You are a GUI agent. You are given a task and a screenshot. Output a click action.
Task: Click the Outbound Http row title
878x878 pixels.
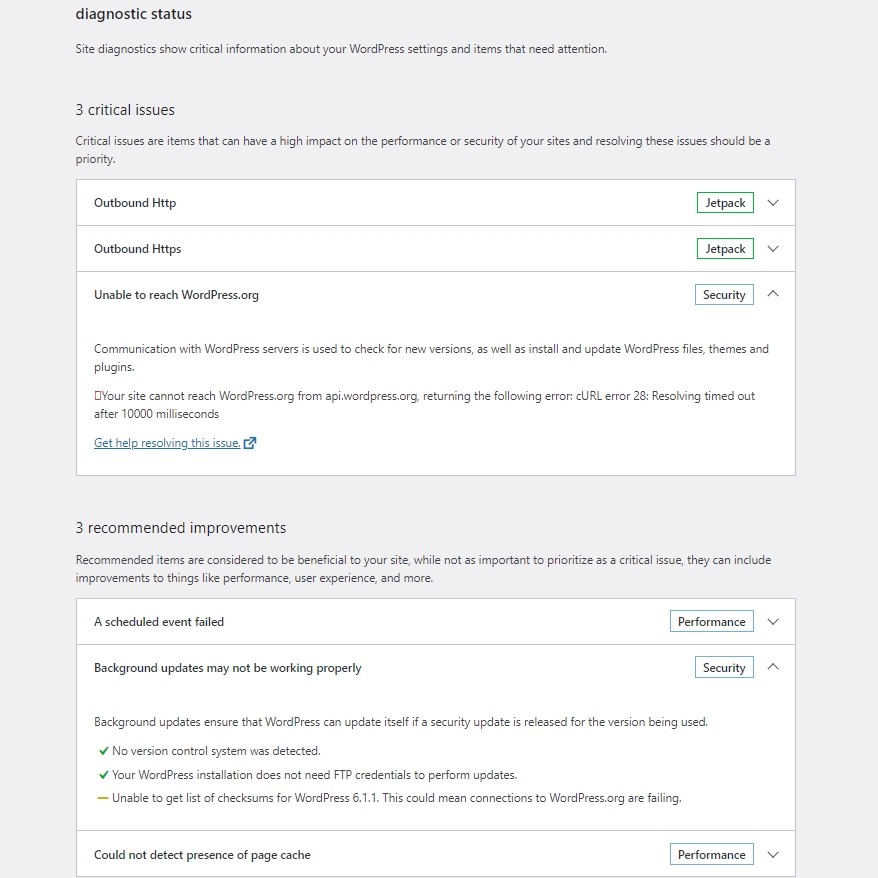135,203
